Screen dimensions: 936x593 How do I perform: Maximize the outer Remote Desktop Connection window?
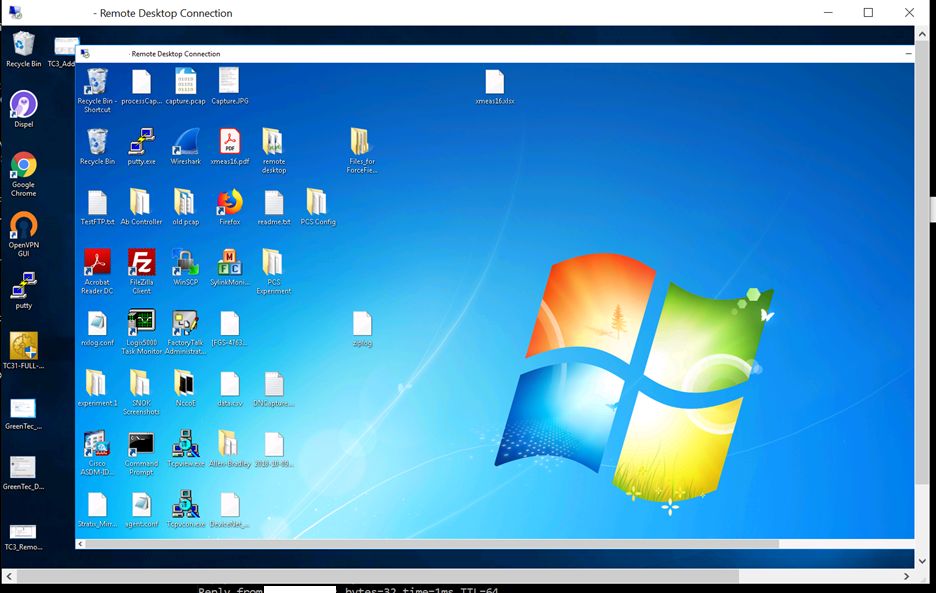pyautogui.click(x=868, y=13)
